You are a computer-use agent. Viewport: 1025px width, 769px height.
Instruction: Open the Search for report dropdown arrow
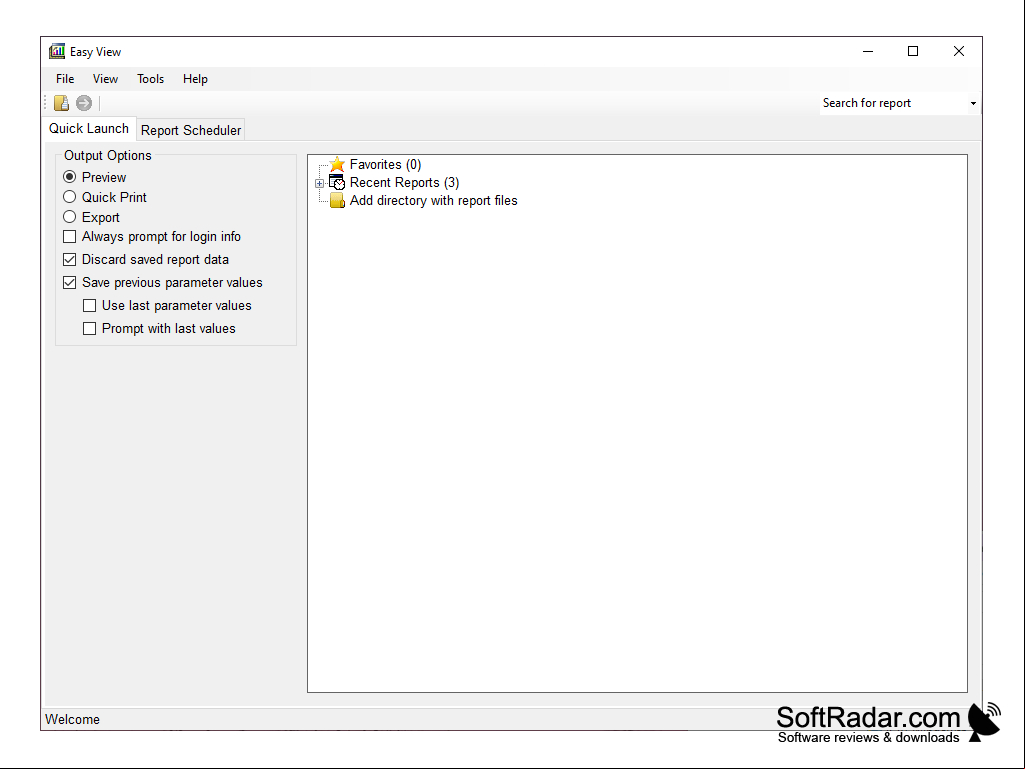(973, 103)
